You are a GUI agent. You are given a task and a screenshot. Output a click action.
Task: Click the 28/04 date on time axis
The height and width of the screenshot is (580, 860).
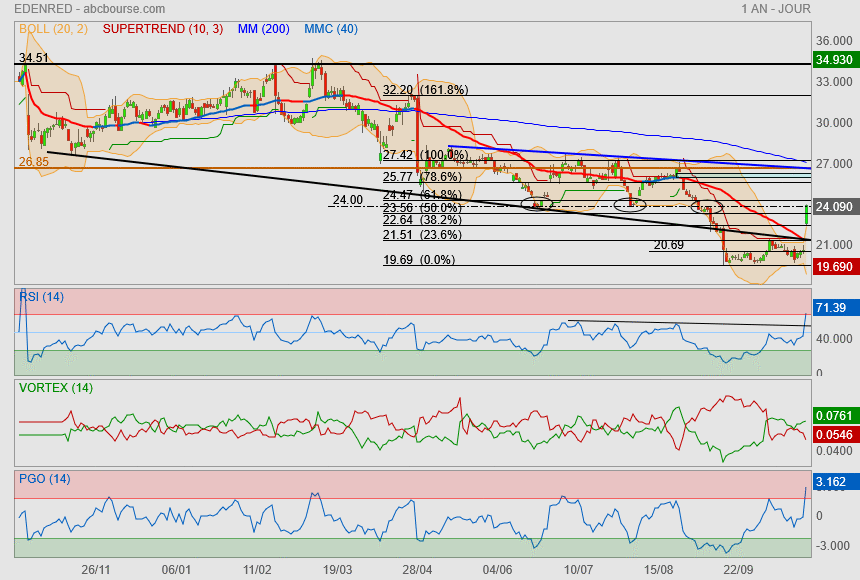pos(417,569)
